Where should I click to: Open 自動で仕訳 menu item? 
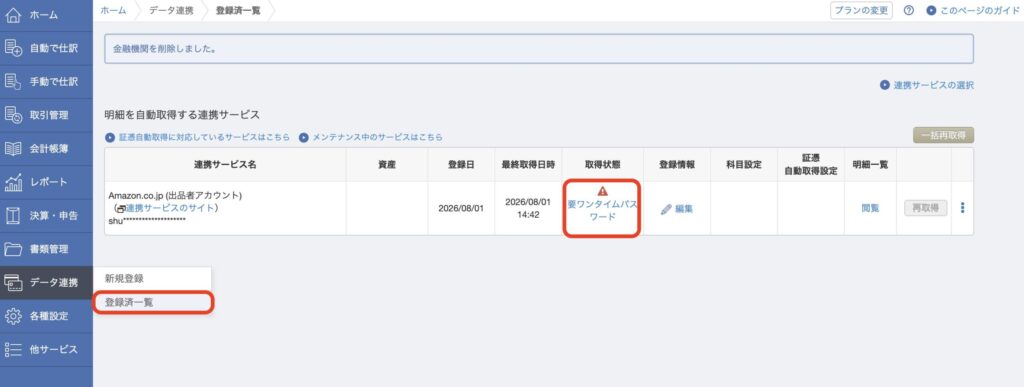[x=46, y=48]
